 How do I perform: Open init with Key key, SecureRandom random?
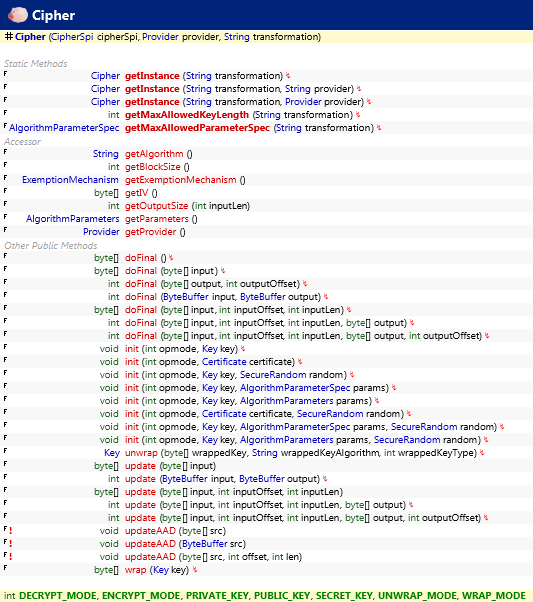[x=132, y=375]
